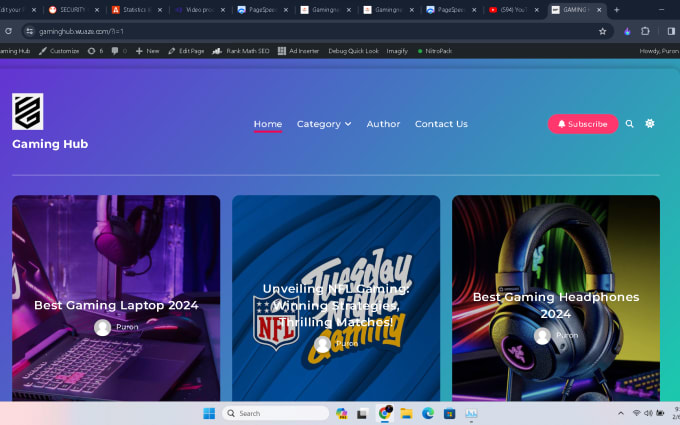Image resolution: width=680 pixels, height=425 pixels.
Task: Open the Wi-Fi network tray icon
Action: coord(636,413)
